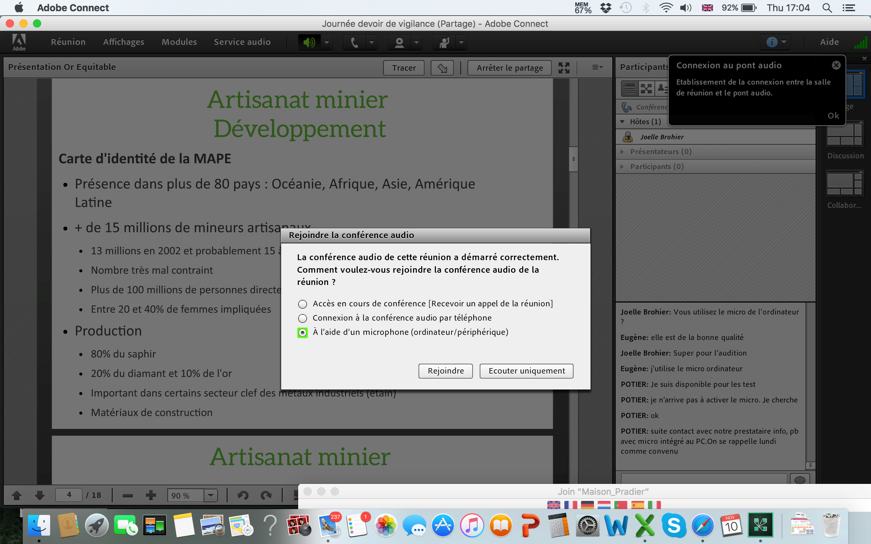Click the slide page number field

(x=68, y=495)
